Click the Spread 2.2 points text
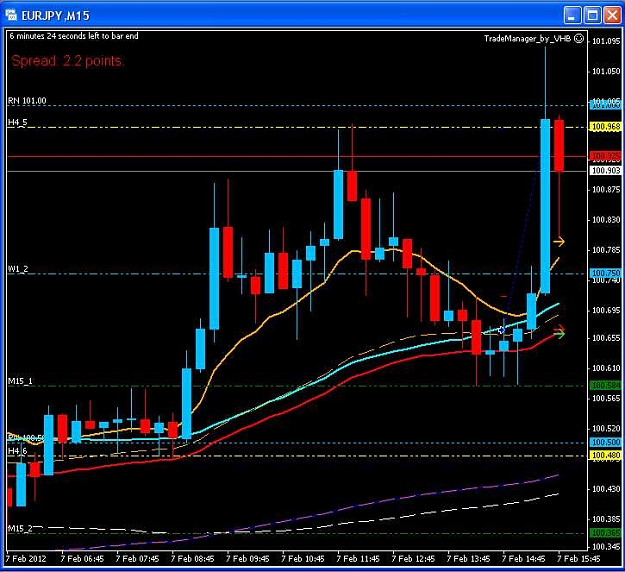 (68, 61)
